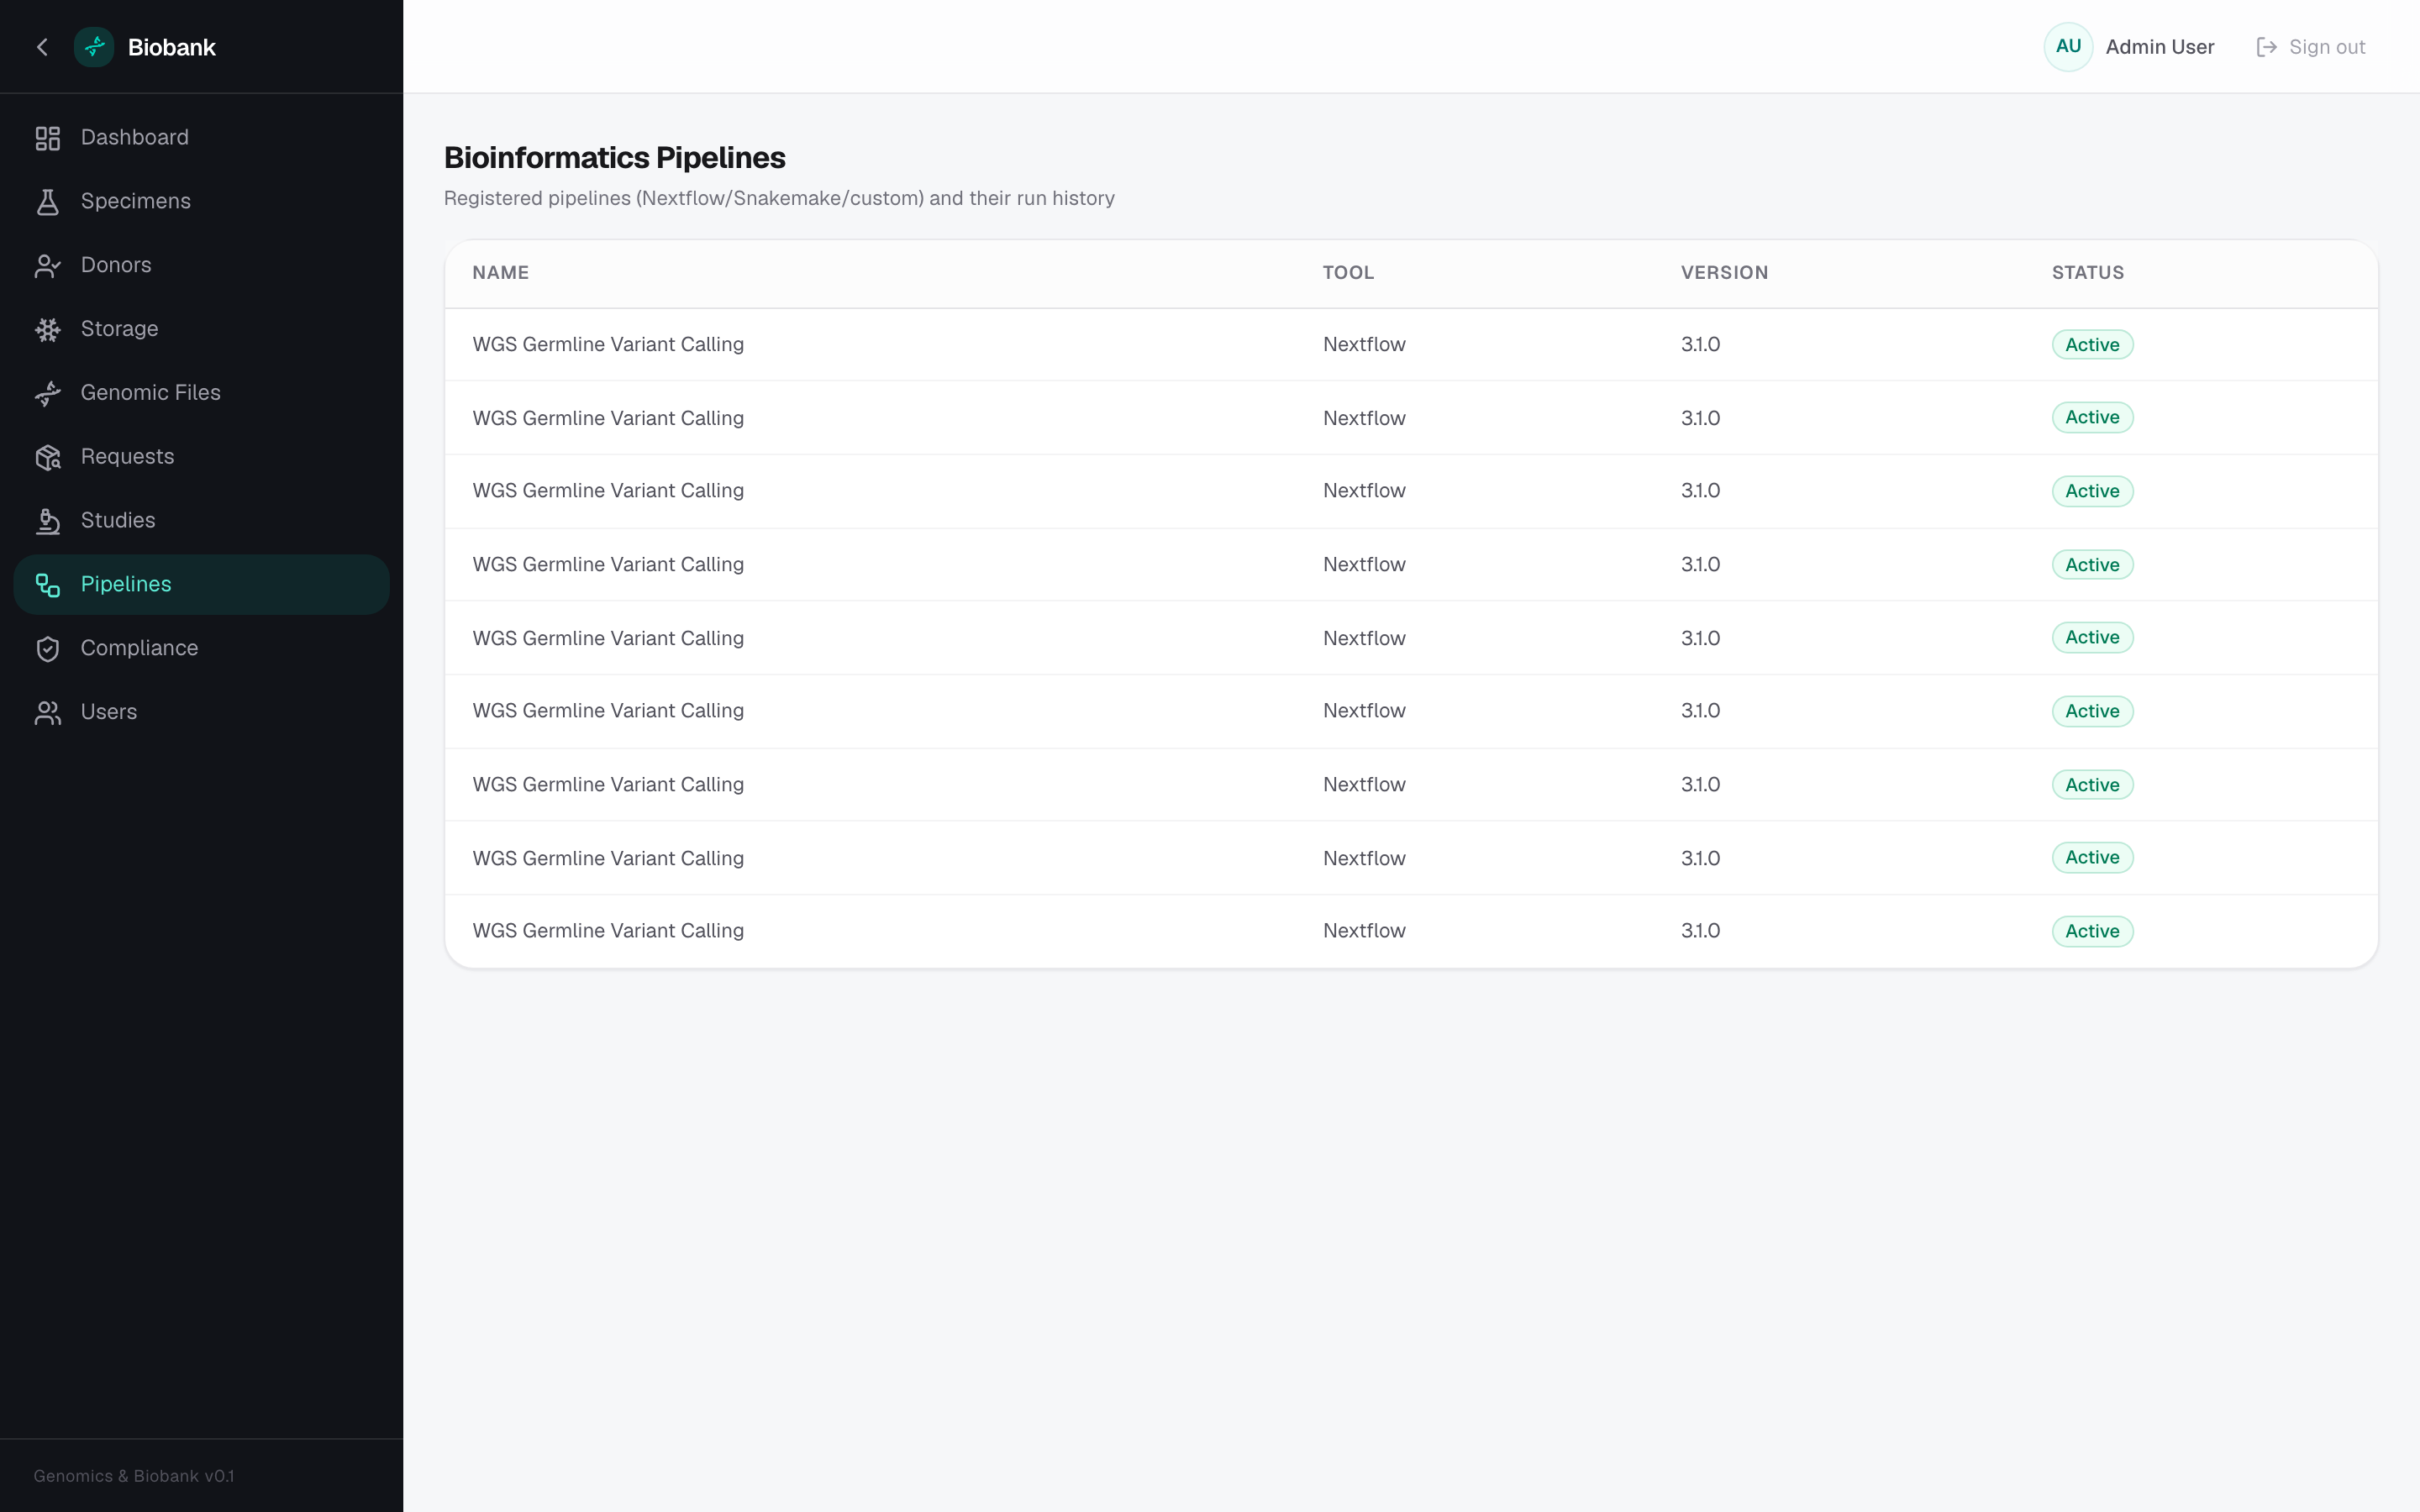Open Compliance shield-check icon
The width and height of the screenshot is (2420, 1512).
tap(48, 649)
